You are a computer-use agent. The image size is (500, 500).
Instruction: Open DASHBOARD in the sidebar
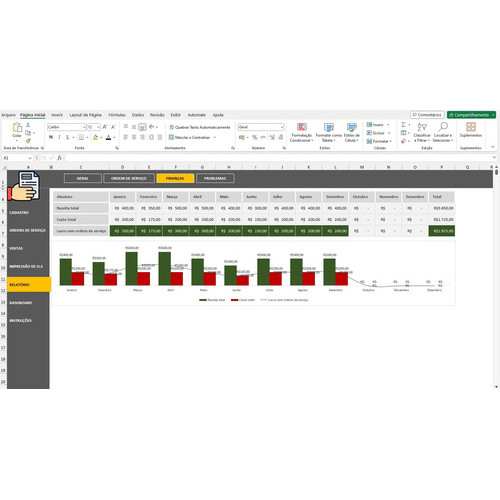click(x=21, y=303)
